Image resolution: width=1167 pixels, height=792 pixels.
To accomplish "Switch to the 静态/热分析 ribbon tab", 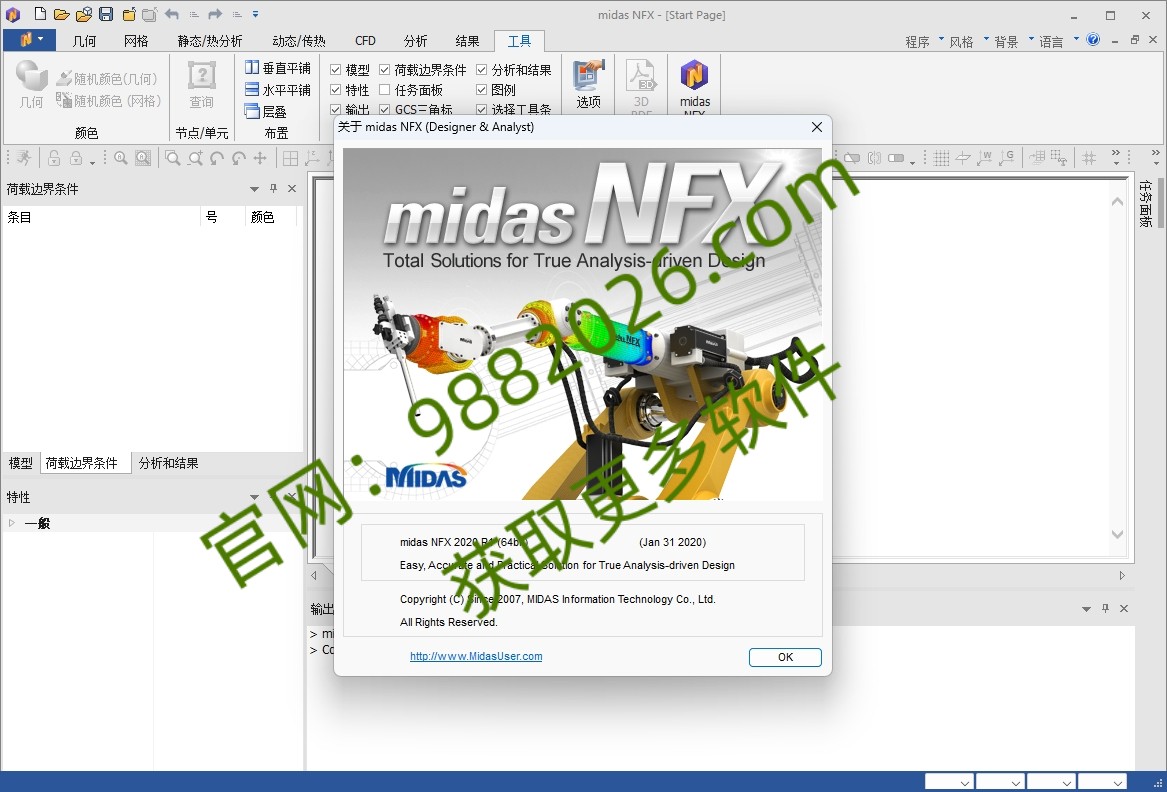I will tap(210, 41).
